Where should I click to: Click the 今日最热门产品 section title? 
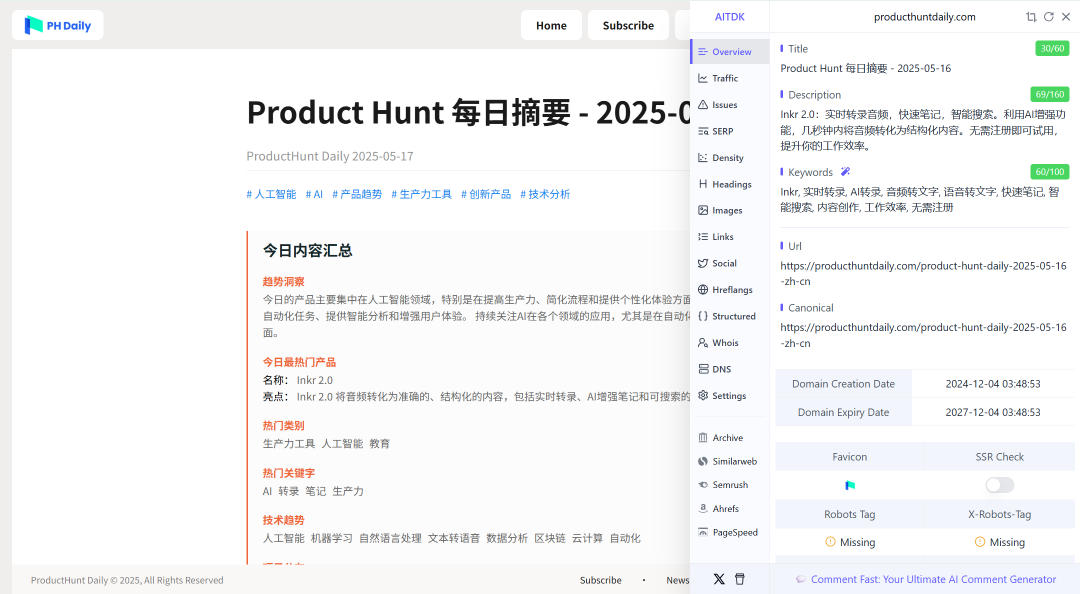[299, 362]
